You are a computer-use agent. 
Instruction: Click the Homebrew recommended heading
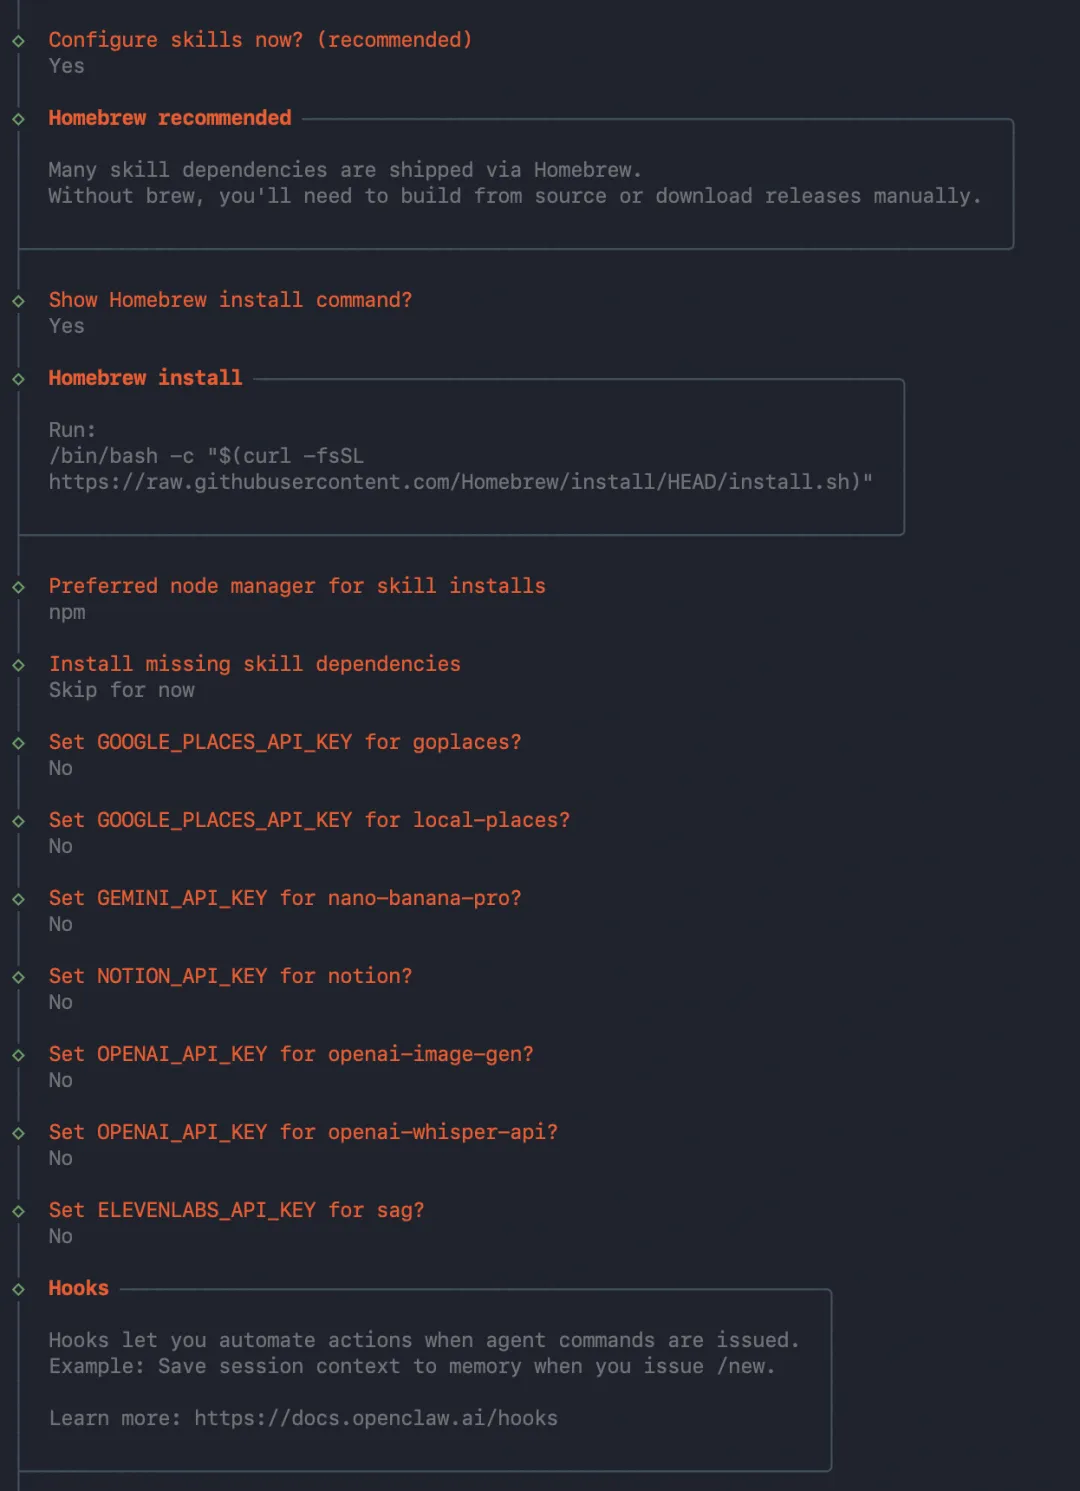[170, 118]
